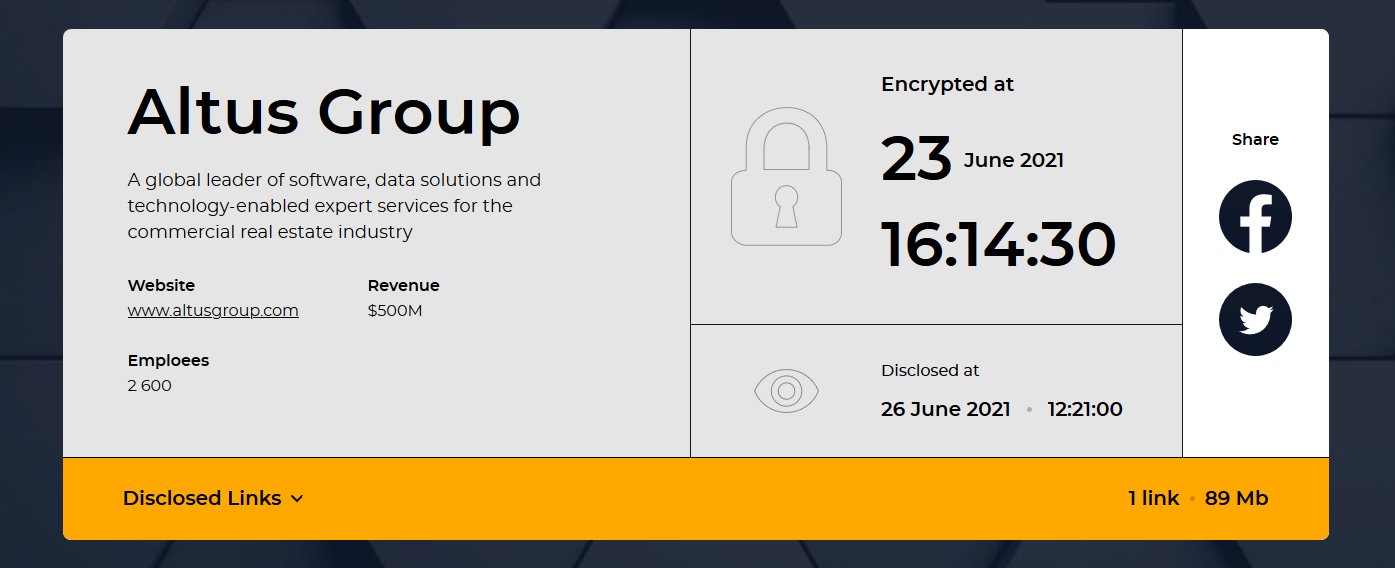Viewport: 1395px width, 568px height.
Task: Open the Disclosed Links section label
Action: 202,498
